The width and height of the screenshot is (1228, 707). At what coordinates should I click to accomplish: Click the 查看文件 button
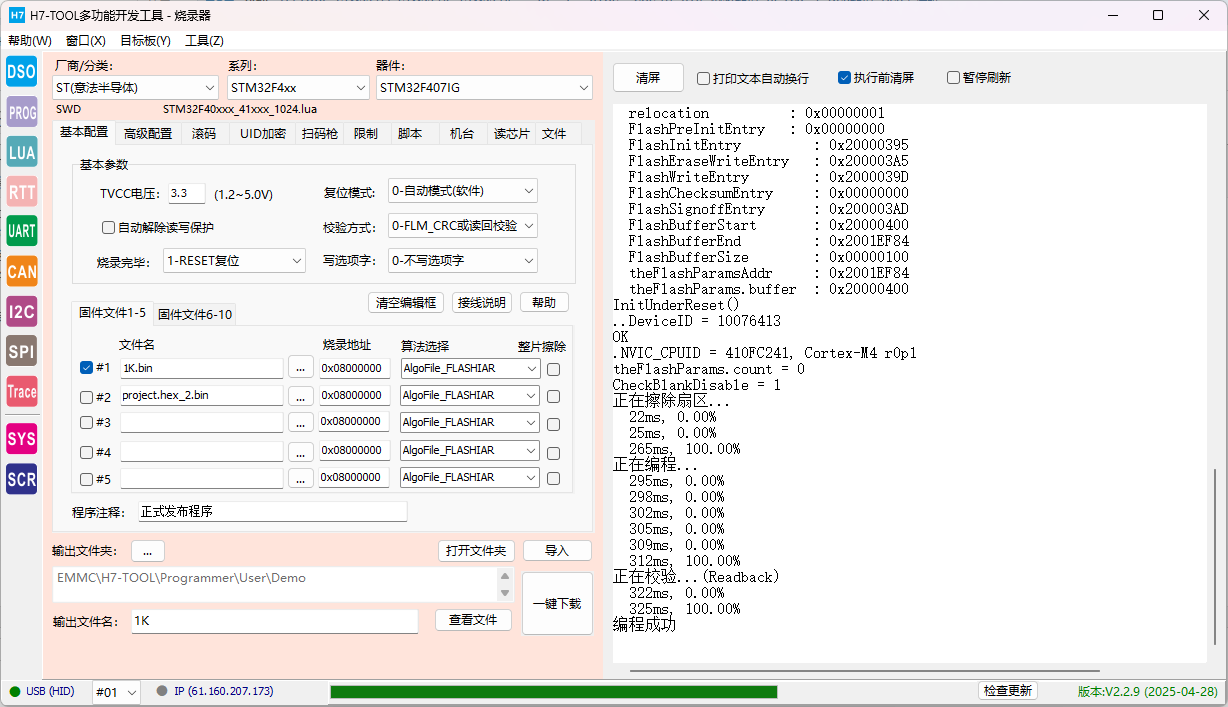point(473,620)
